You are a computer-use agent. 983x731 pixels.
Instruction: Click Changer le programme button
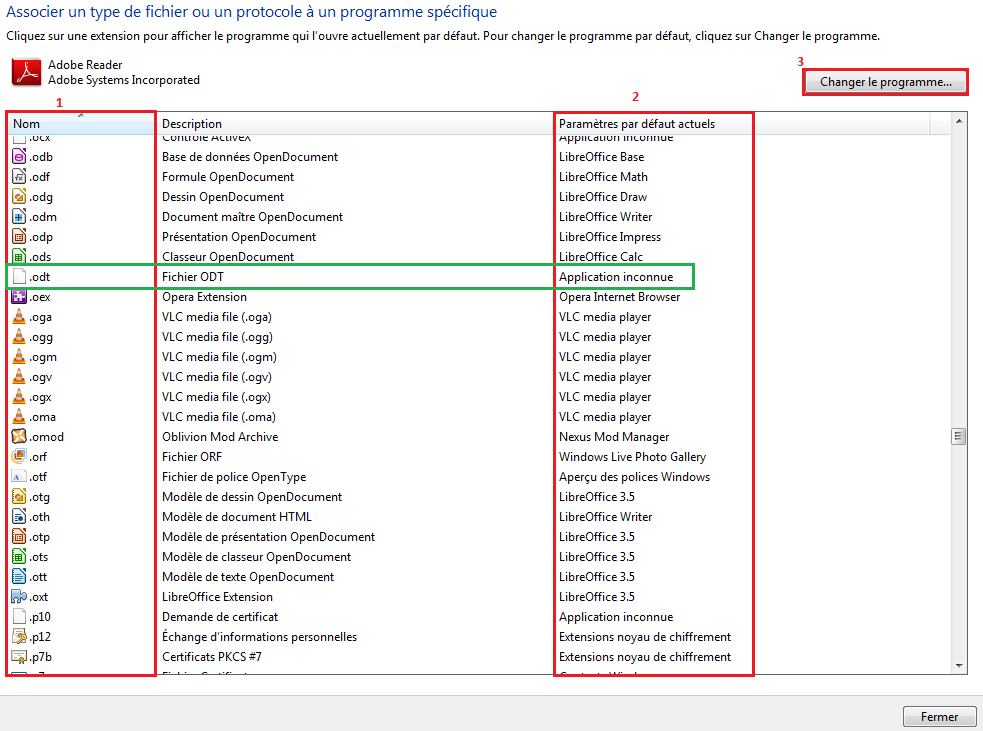(885, 82)
